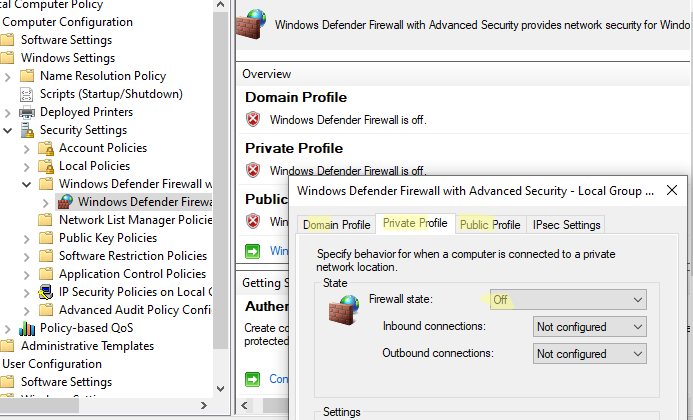Expand the Advanced Audit Policy Configuration node

tap(27, 311)
